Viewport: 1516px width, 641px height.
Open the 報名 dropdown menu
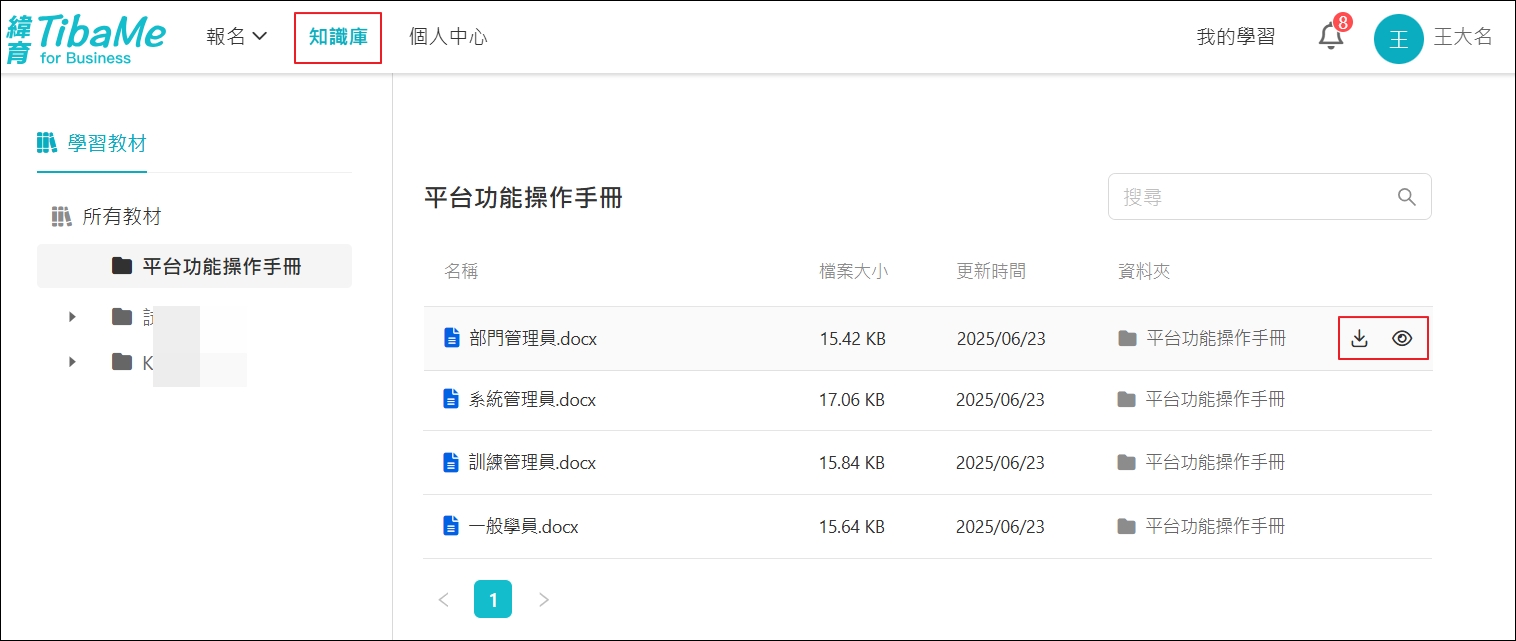tap(237, 37)
